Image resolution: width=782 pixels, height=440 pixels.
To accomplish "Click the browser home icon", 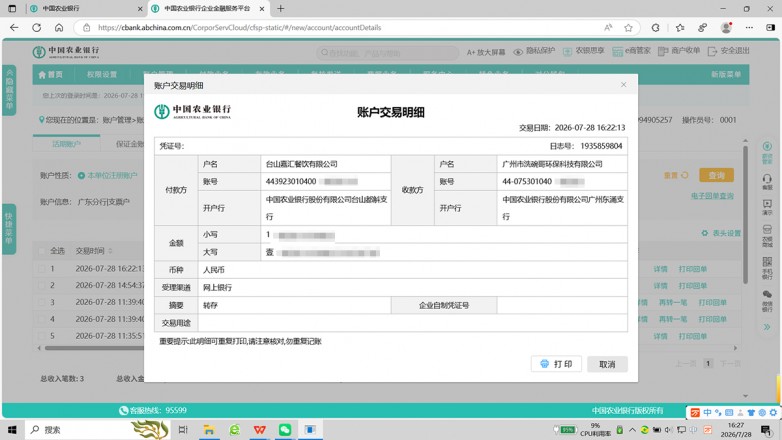I will (59, 27).
